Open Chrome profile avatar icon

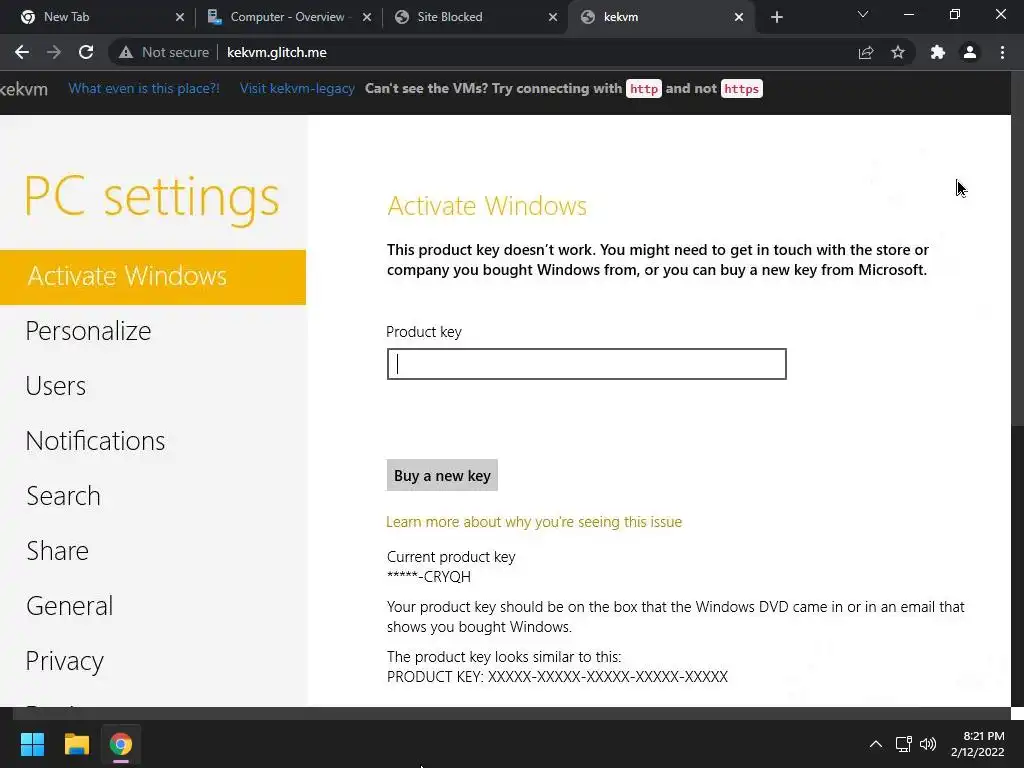pos(970,52)
